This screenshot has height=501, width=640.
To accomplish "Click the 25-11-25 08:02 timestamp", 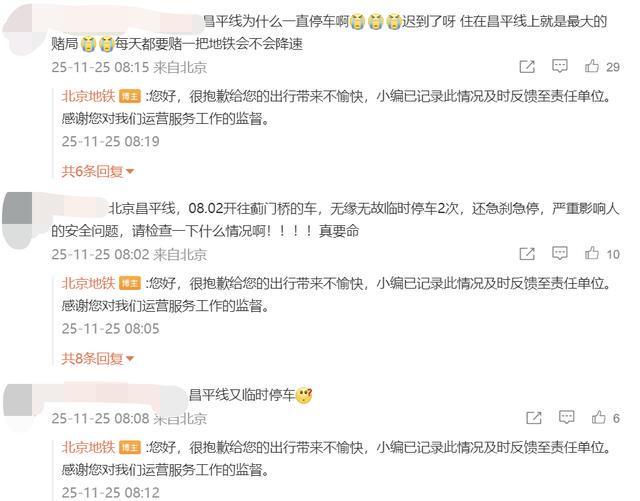I will click(x=100, y=254).
